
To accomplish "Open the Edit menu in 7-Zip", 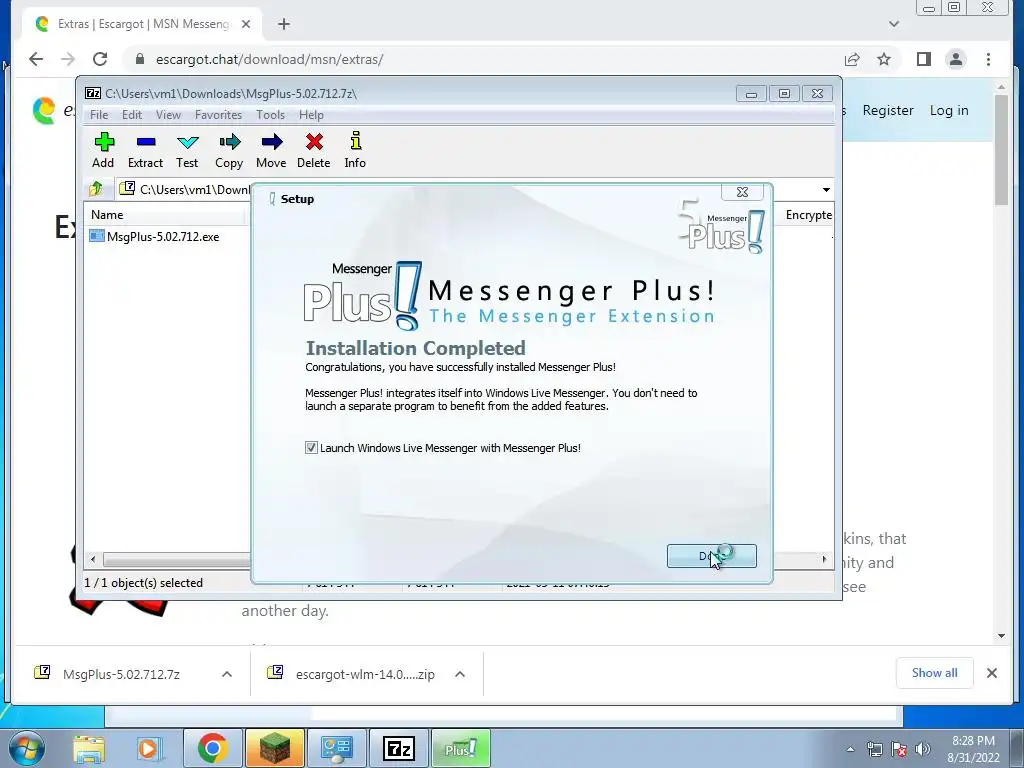I will (x=132, y=115).
